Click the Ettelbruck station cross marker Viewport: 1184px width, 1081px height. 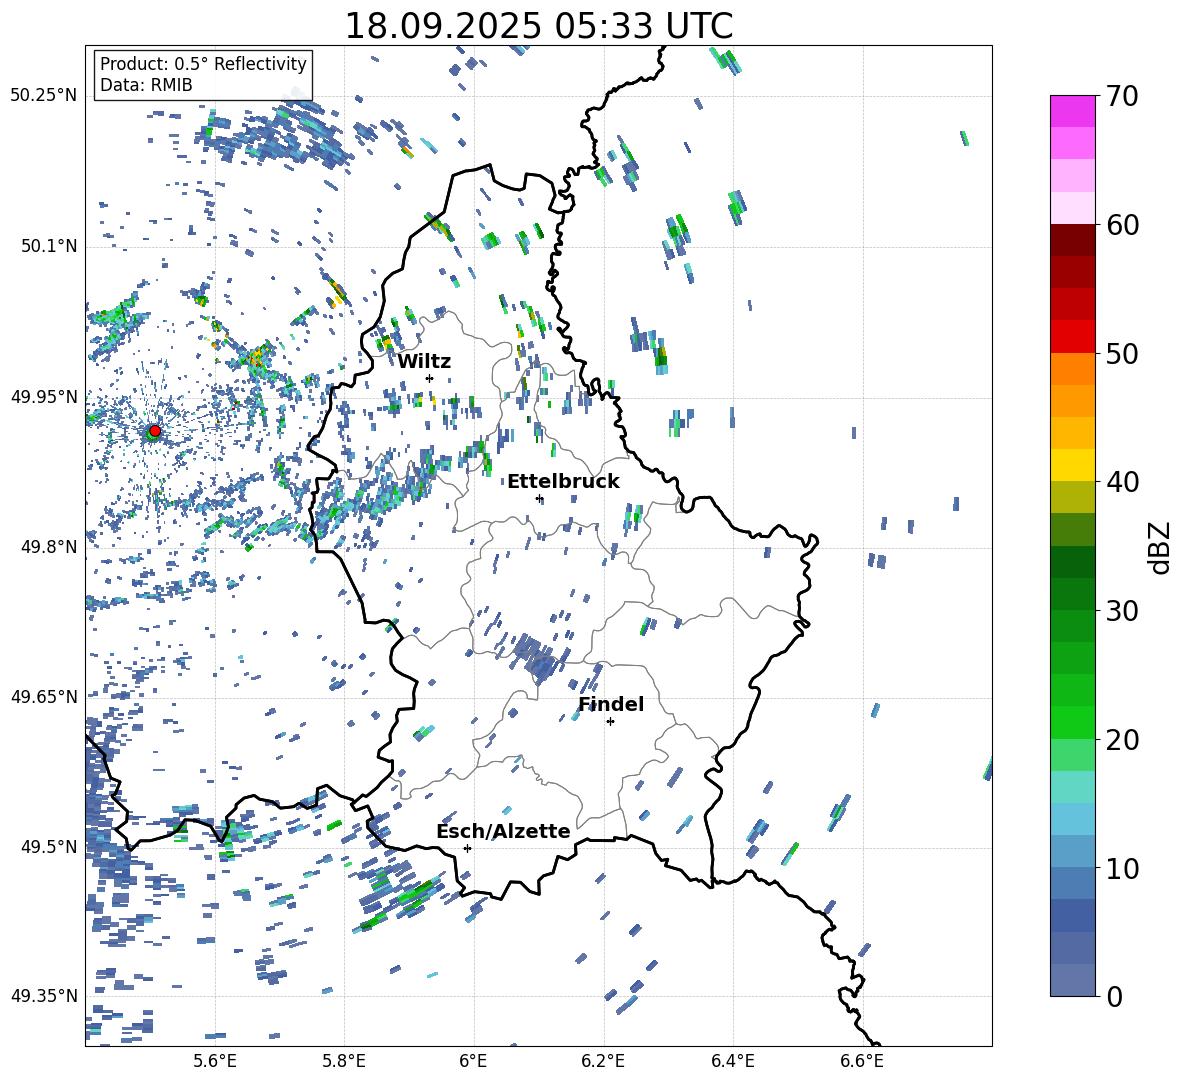pyautogui.click(x=539, y=498)
